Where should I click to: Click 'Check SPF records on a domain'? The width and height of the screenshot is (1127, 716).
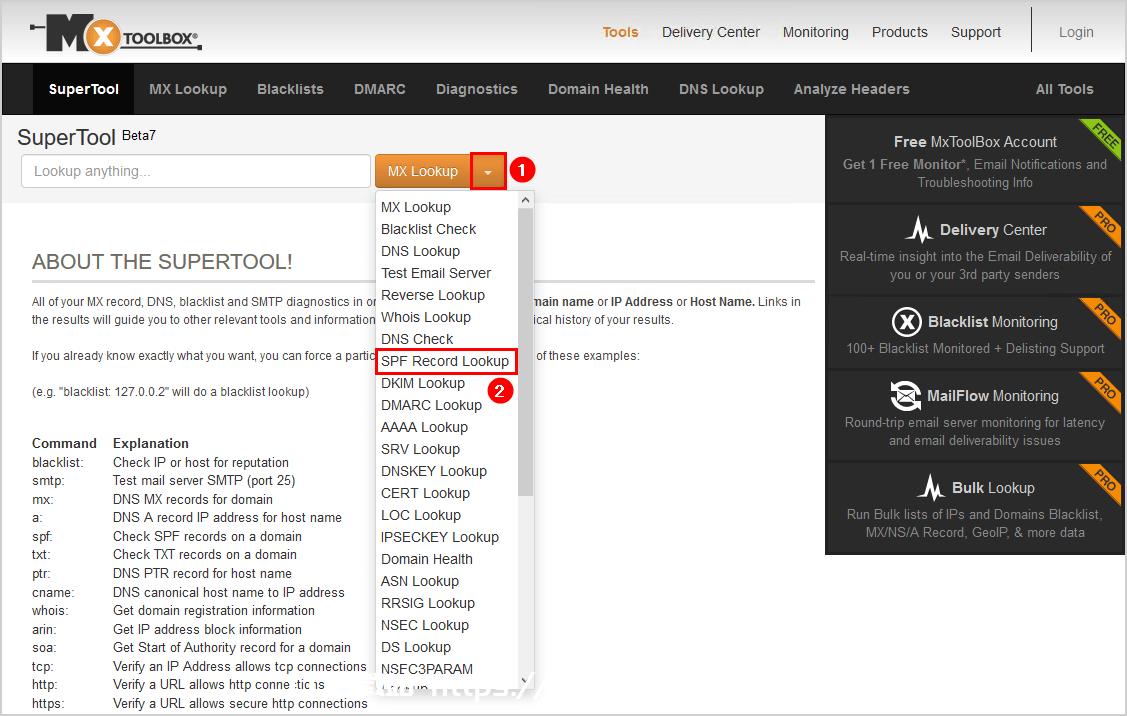tap(207, 536)
